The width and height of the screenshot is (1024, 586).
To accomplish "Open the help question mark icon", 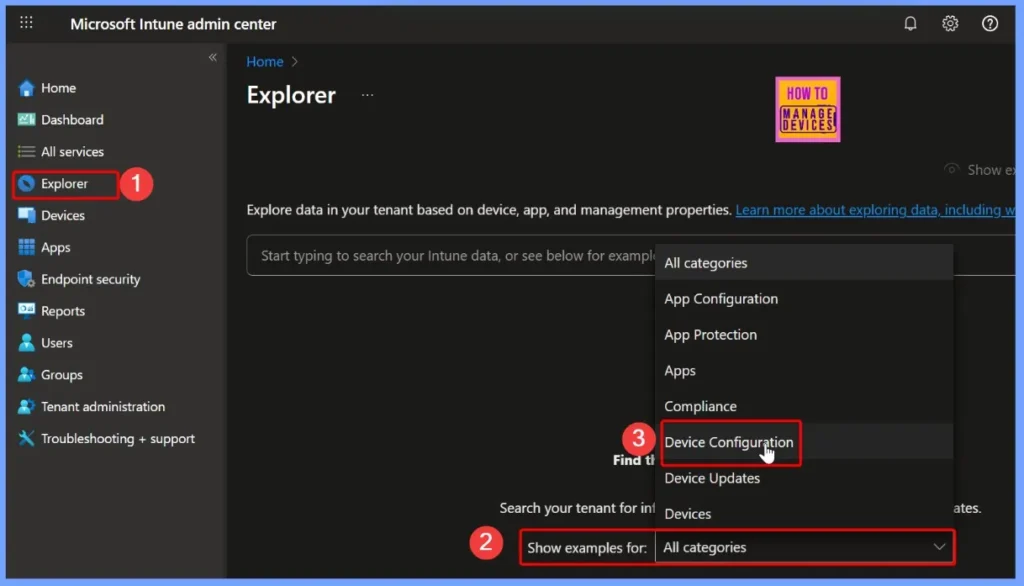I will click(x=989, y=24).
